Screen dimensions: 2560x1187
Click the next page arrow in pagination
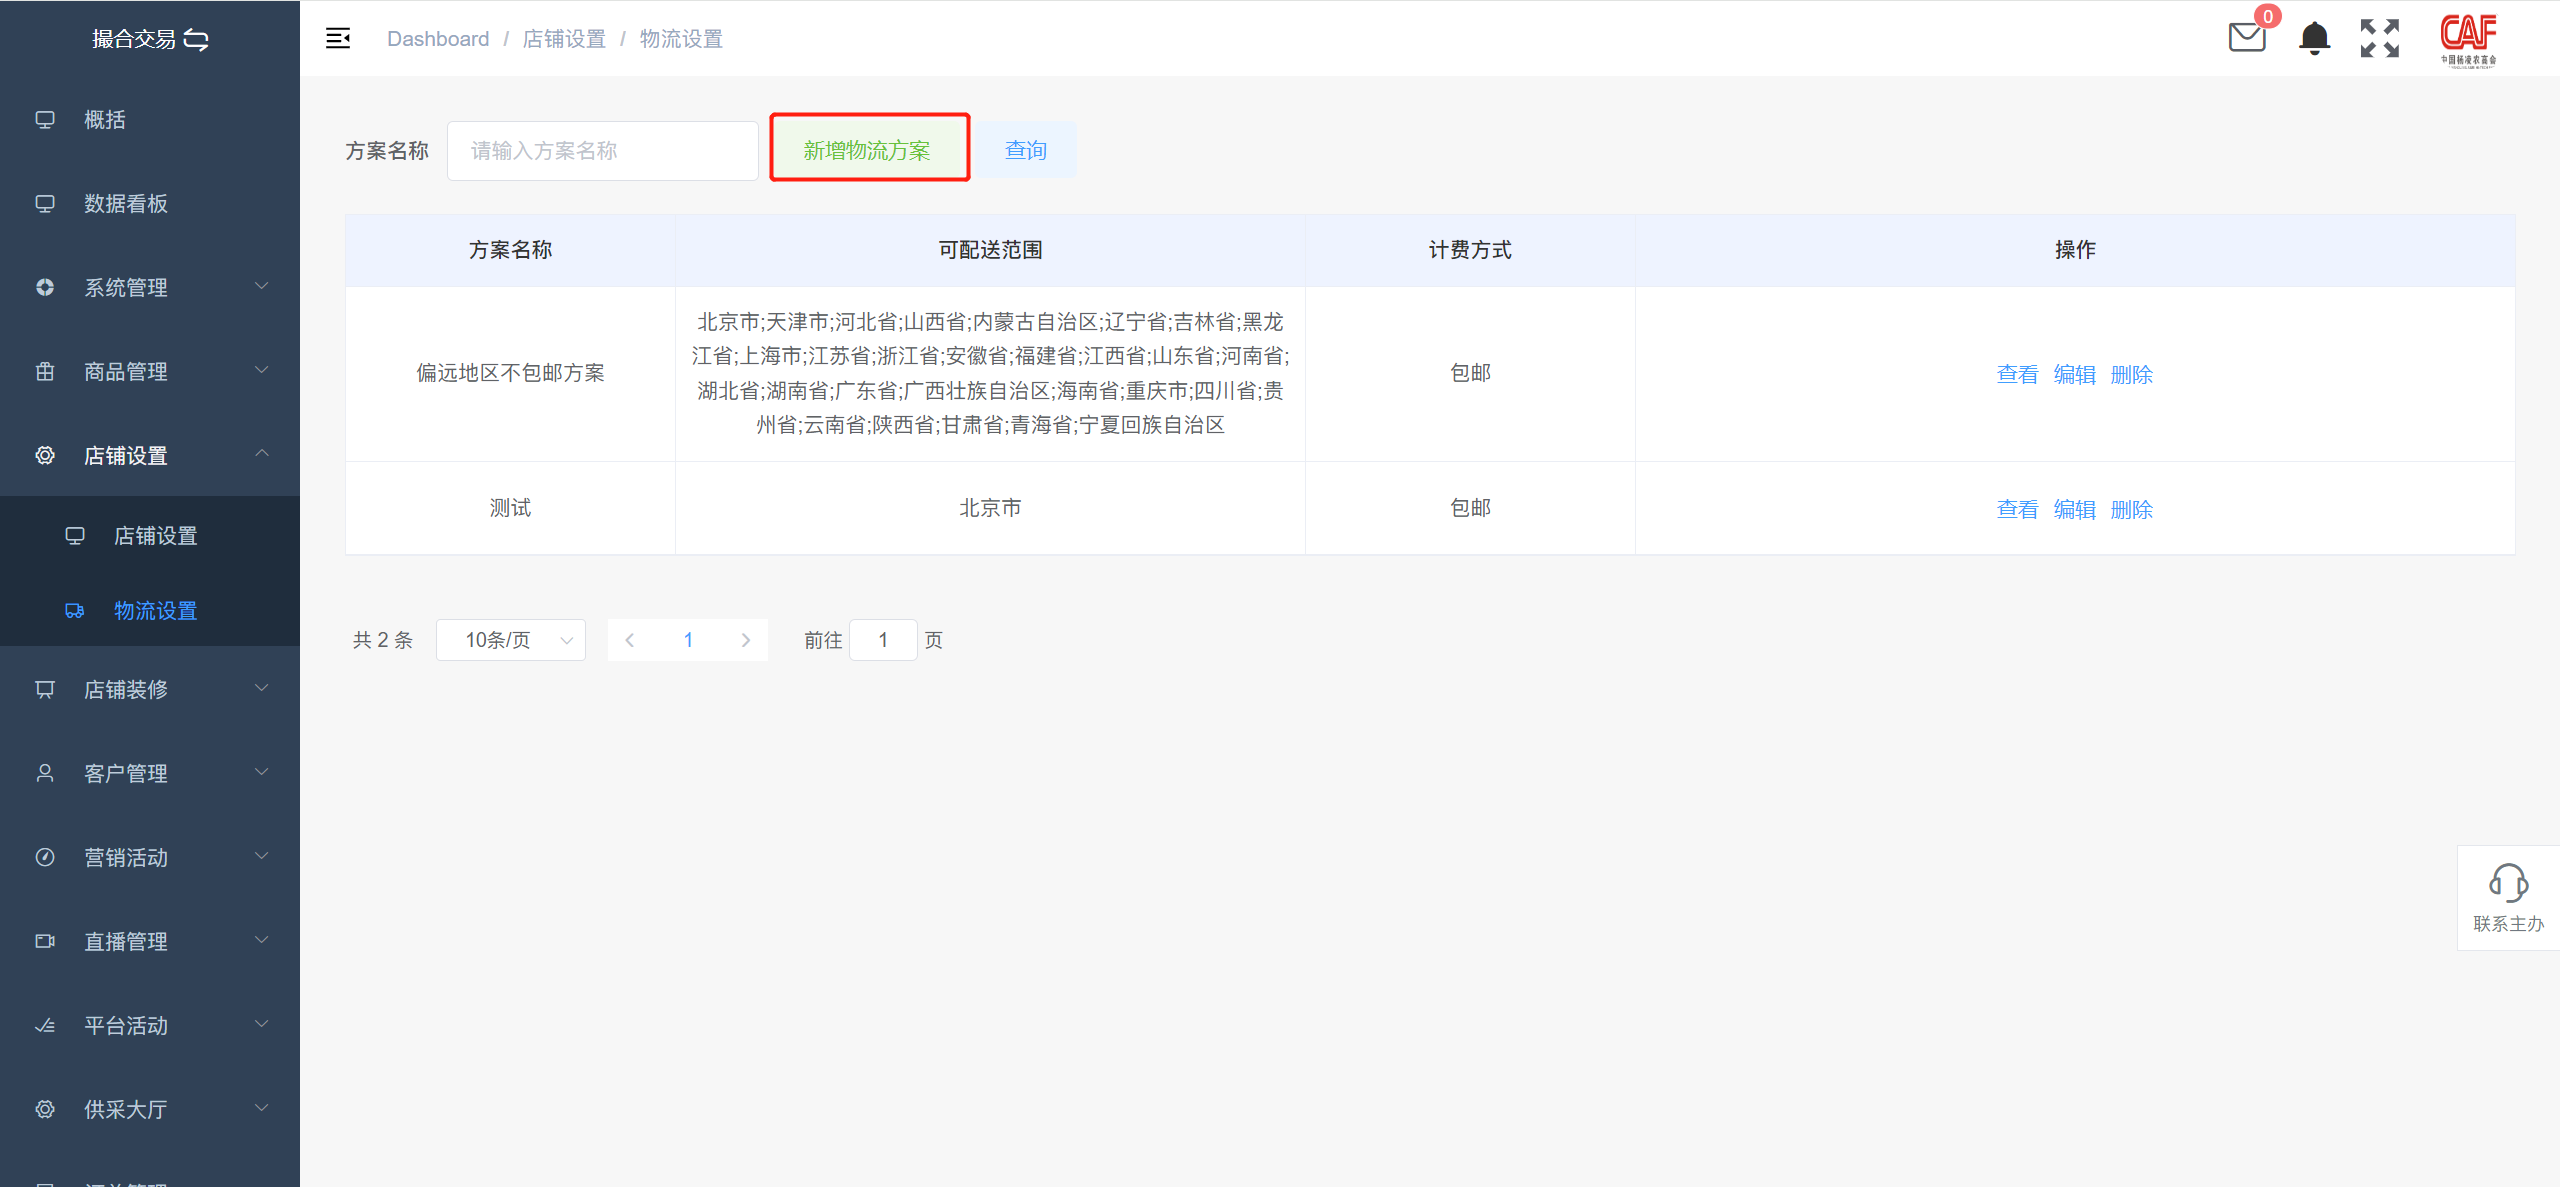click(x=746, y=640)
